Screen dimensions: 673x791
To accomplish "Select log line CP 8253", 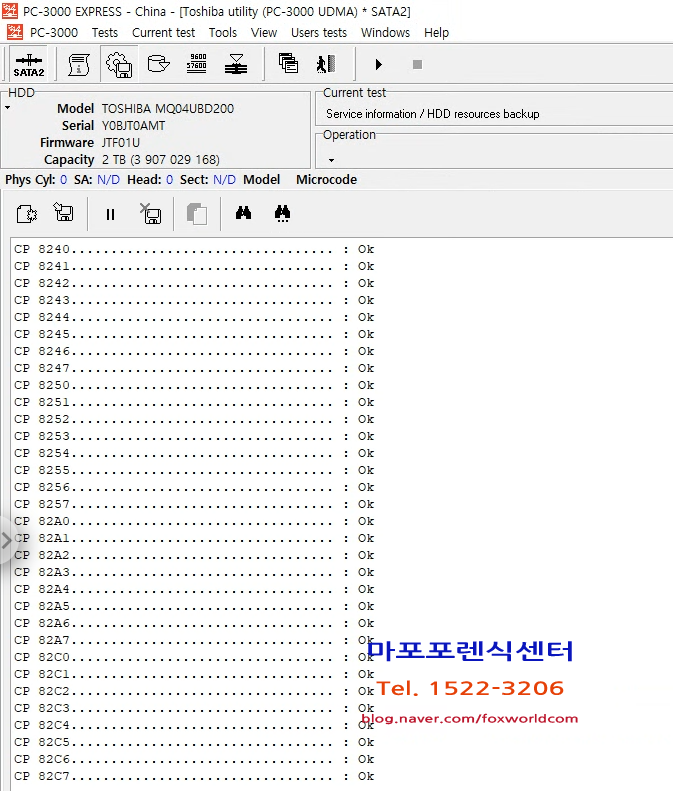I will [194, 436].
